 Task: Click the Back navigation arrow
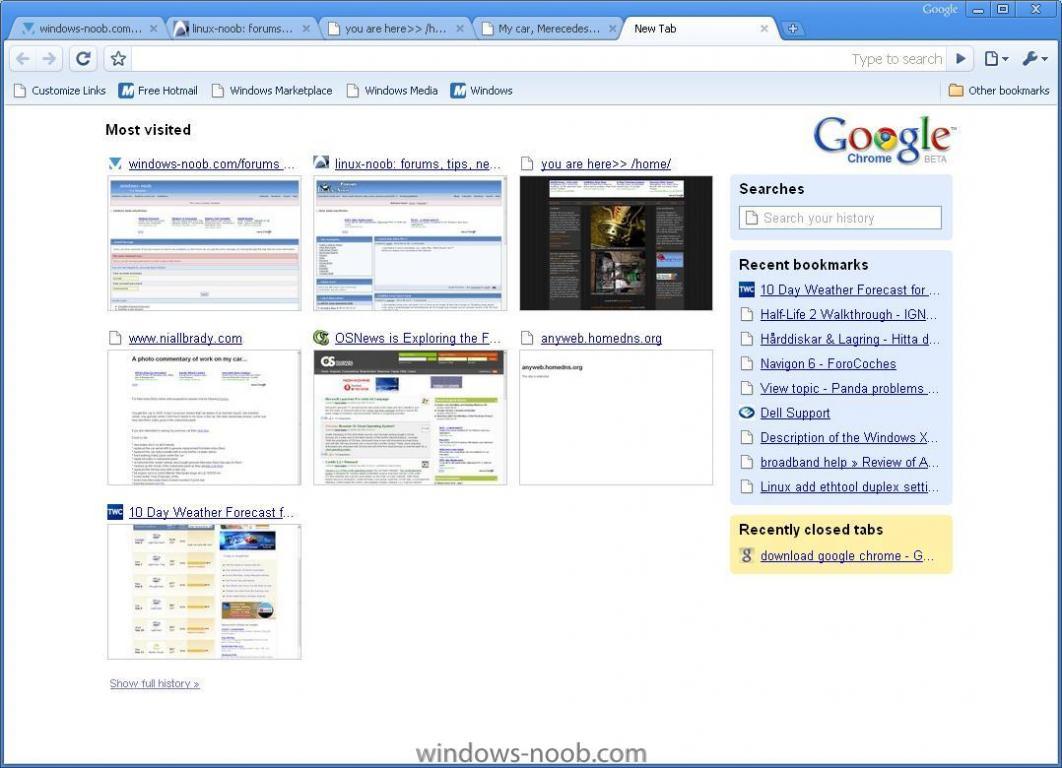point(23,59)
